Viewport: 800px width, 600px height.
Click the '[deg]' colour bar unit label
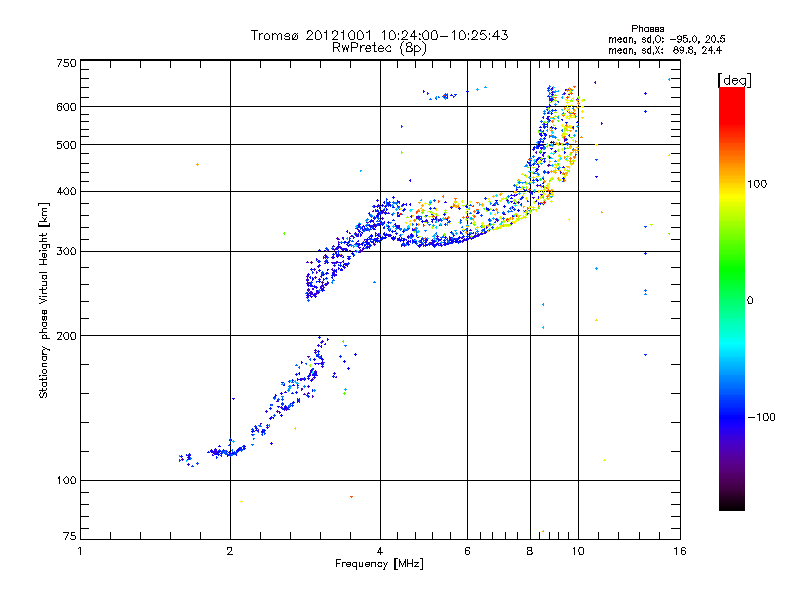pyautogui.click(x=734, y=80)
